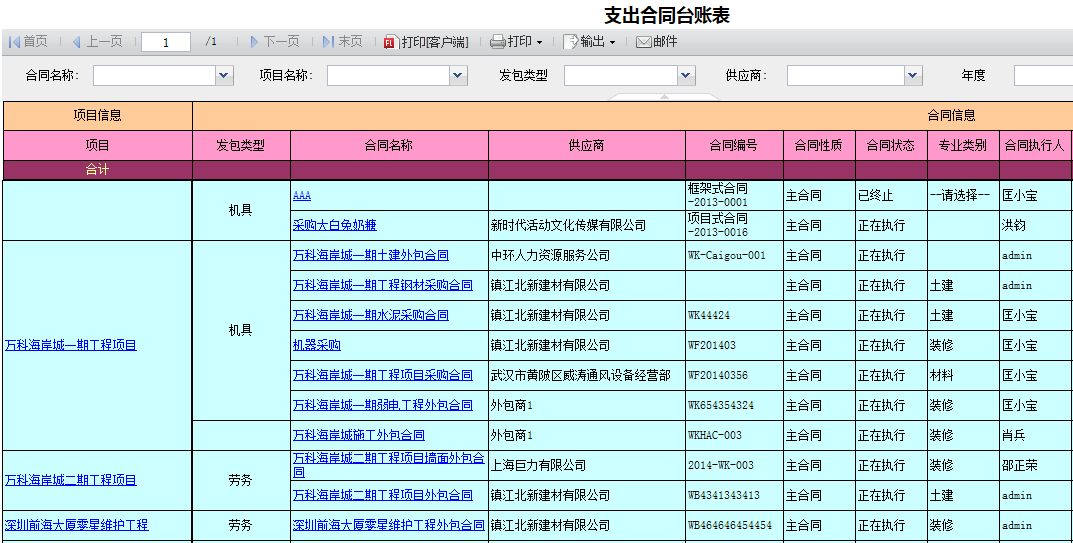Viewport: 1073px width, 543px height.
Task: Click contract number WK654354324
Action: [721, 405]
